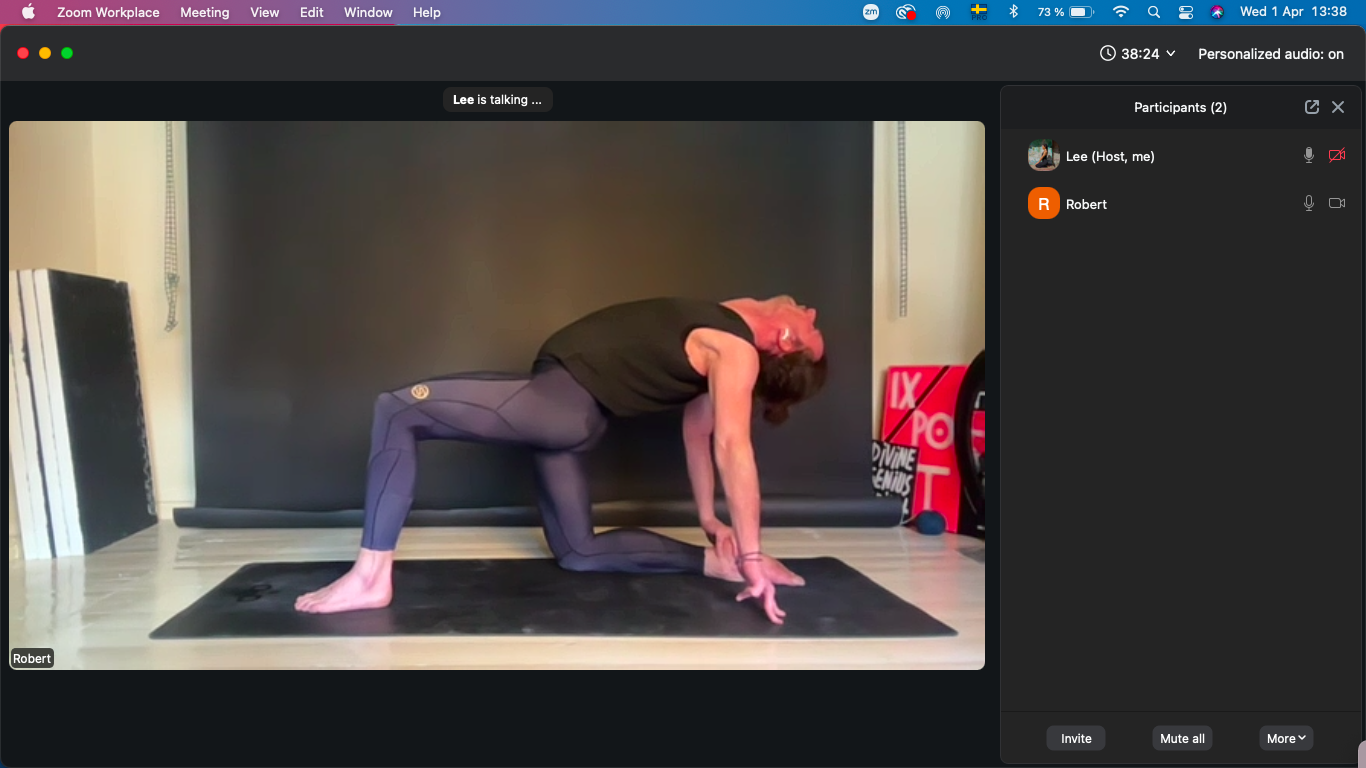Toggle Robert's video camera
Screen dimensions: 1366x768
1337,203
